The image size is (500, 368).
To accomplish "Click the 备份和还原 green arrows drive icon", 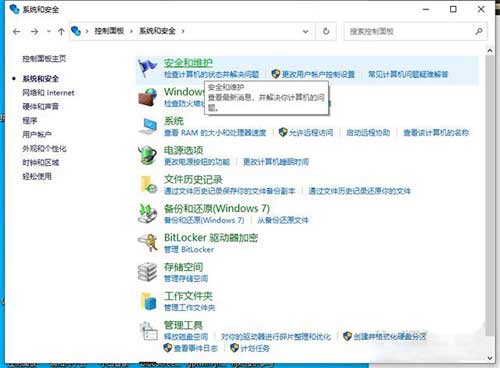I will [x=148, y=214].
